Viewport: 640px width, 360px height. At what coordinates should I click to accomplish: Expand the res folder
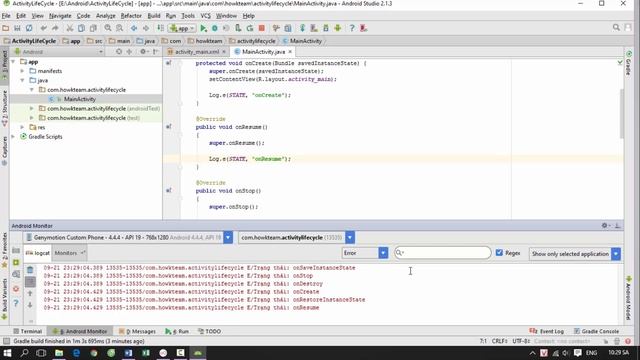22,127
